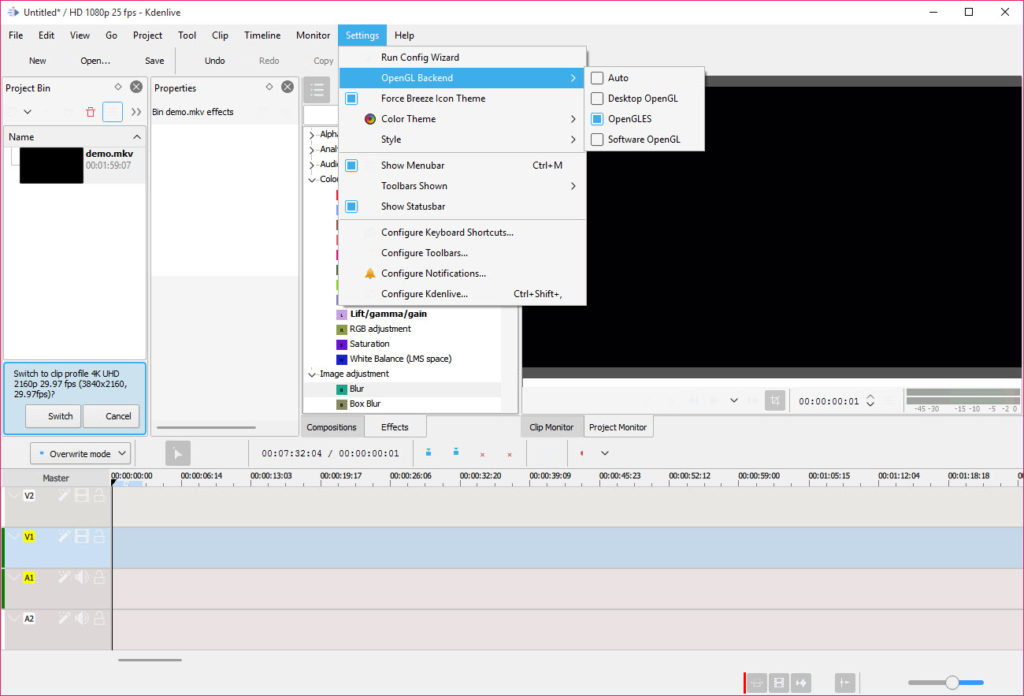This screenshot has height=696, width=1024.
Task: Click the White Balance effect icon
Action: 342,359
